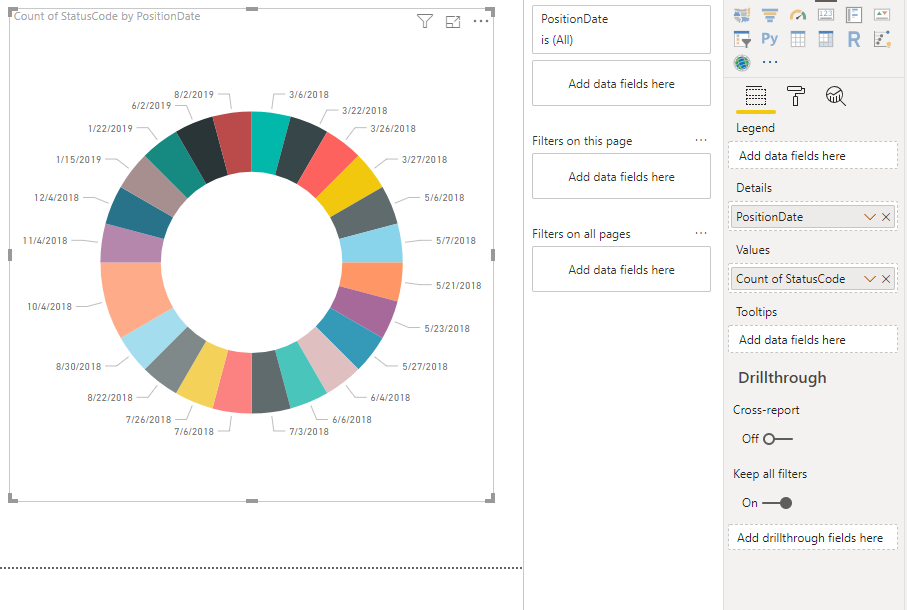Screen dimensions: 907x610
Task: Select the 3/6/2018 teal donut slice
Action: coord(268,142)
